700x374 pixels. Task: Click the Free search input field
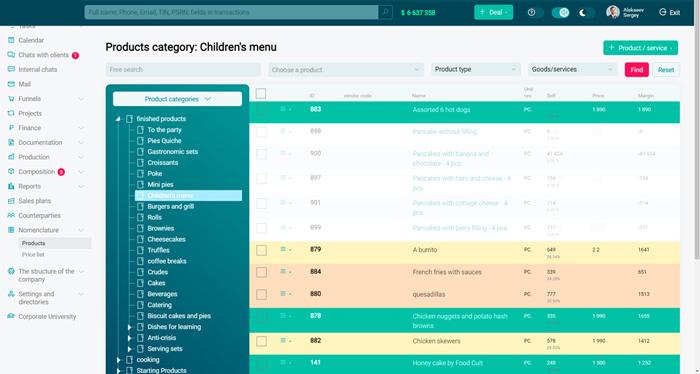click(x=183, y=70)
